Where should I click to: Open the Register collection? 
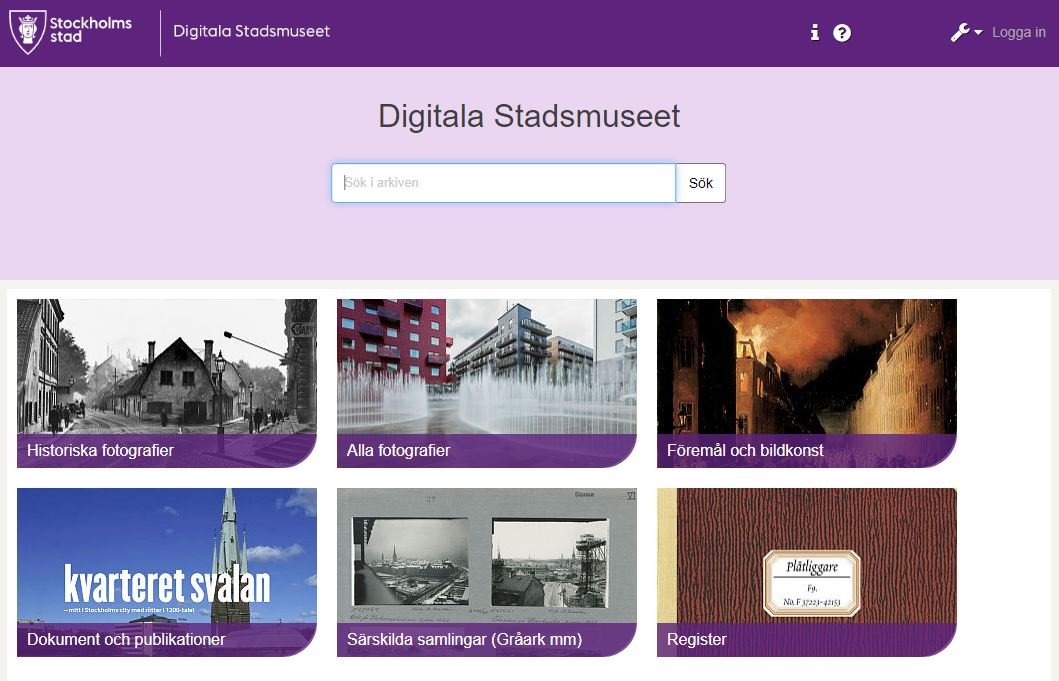pyautogui.click(x=807, y=572)
